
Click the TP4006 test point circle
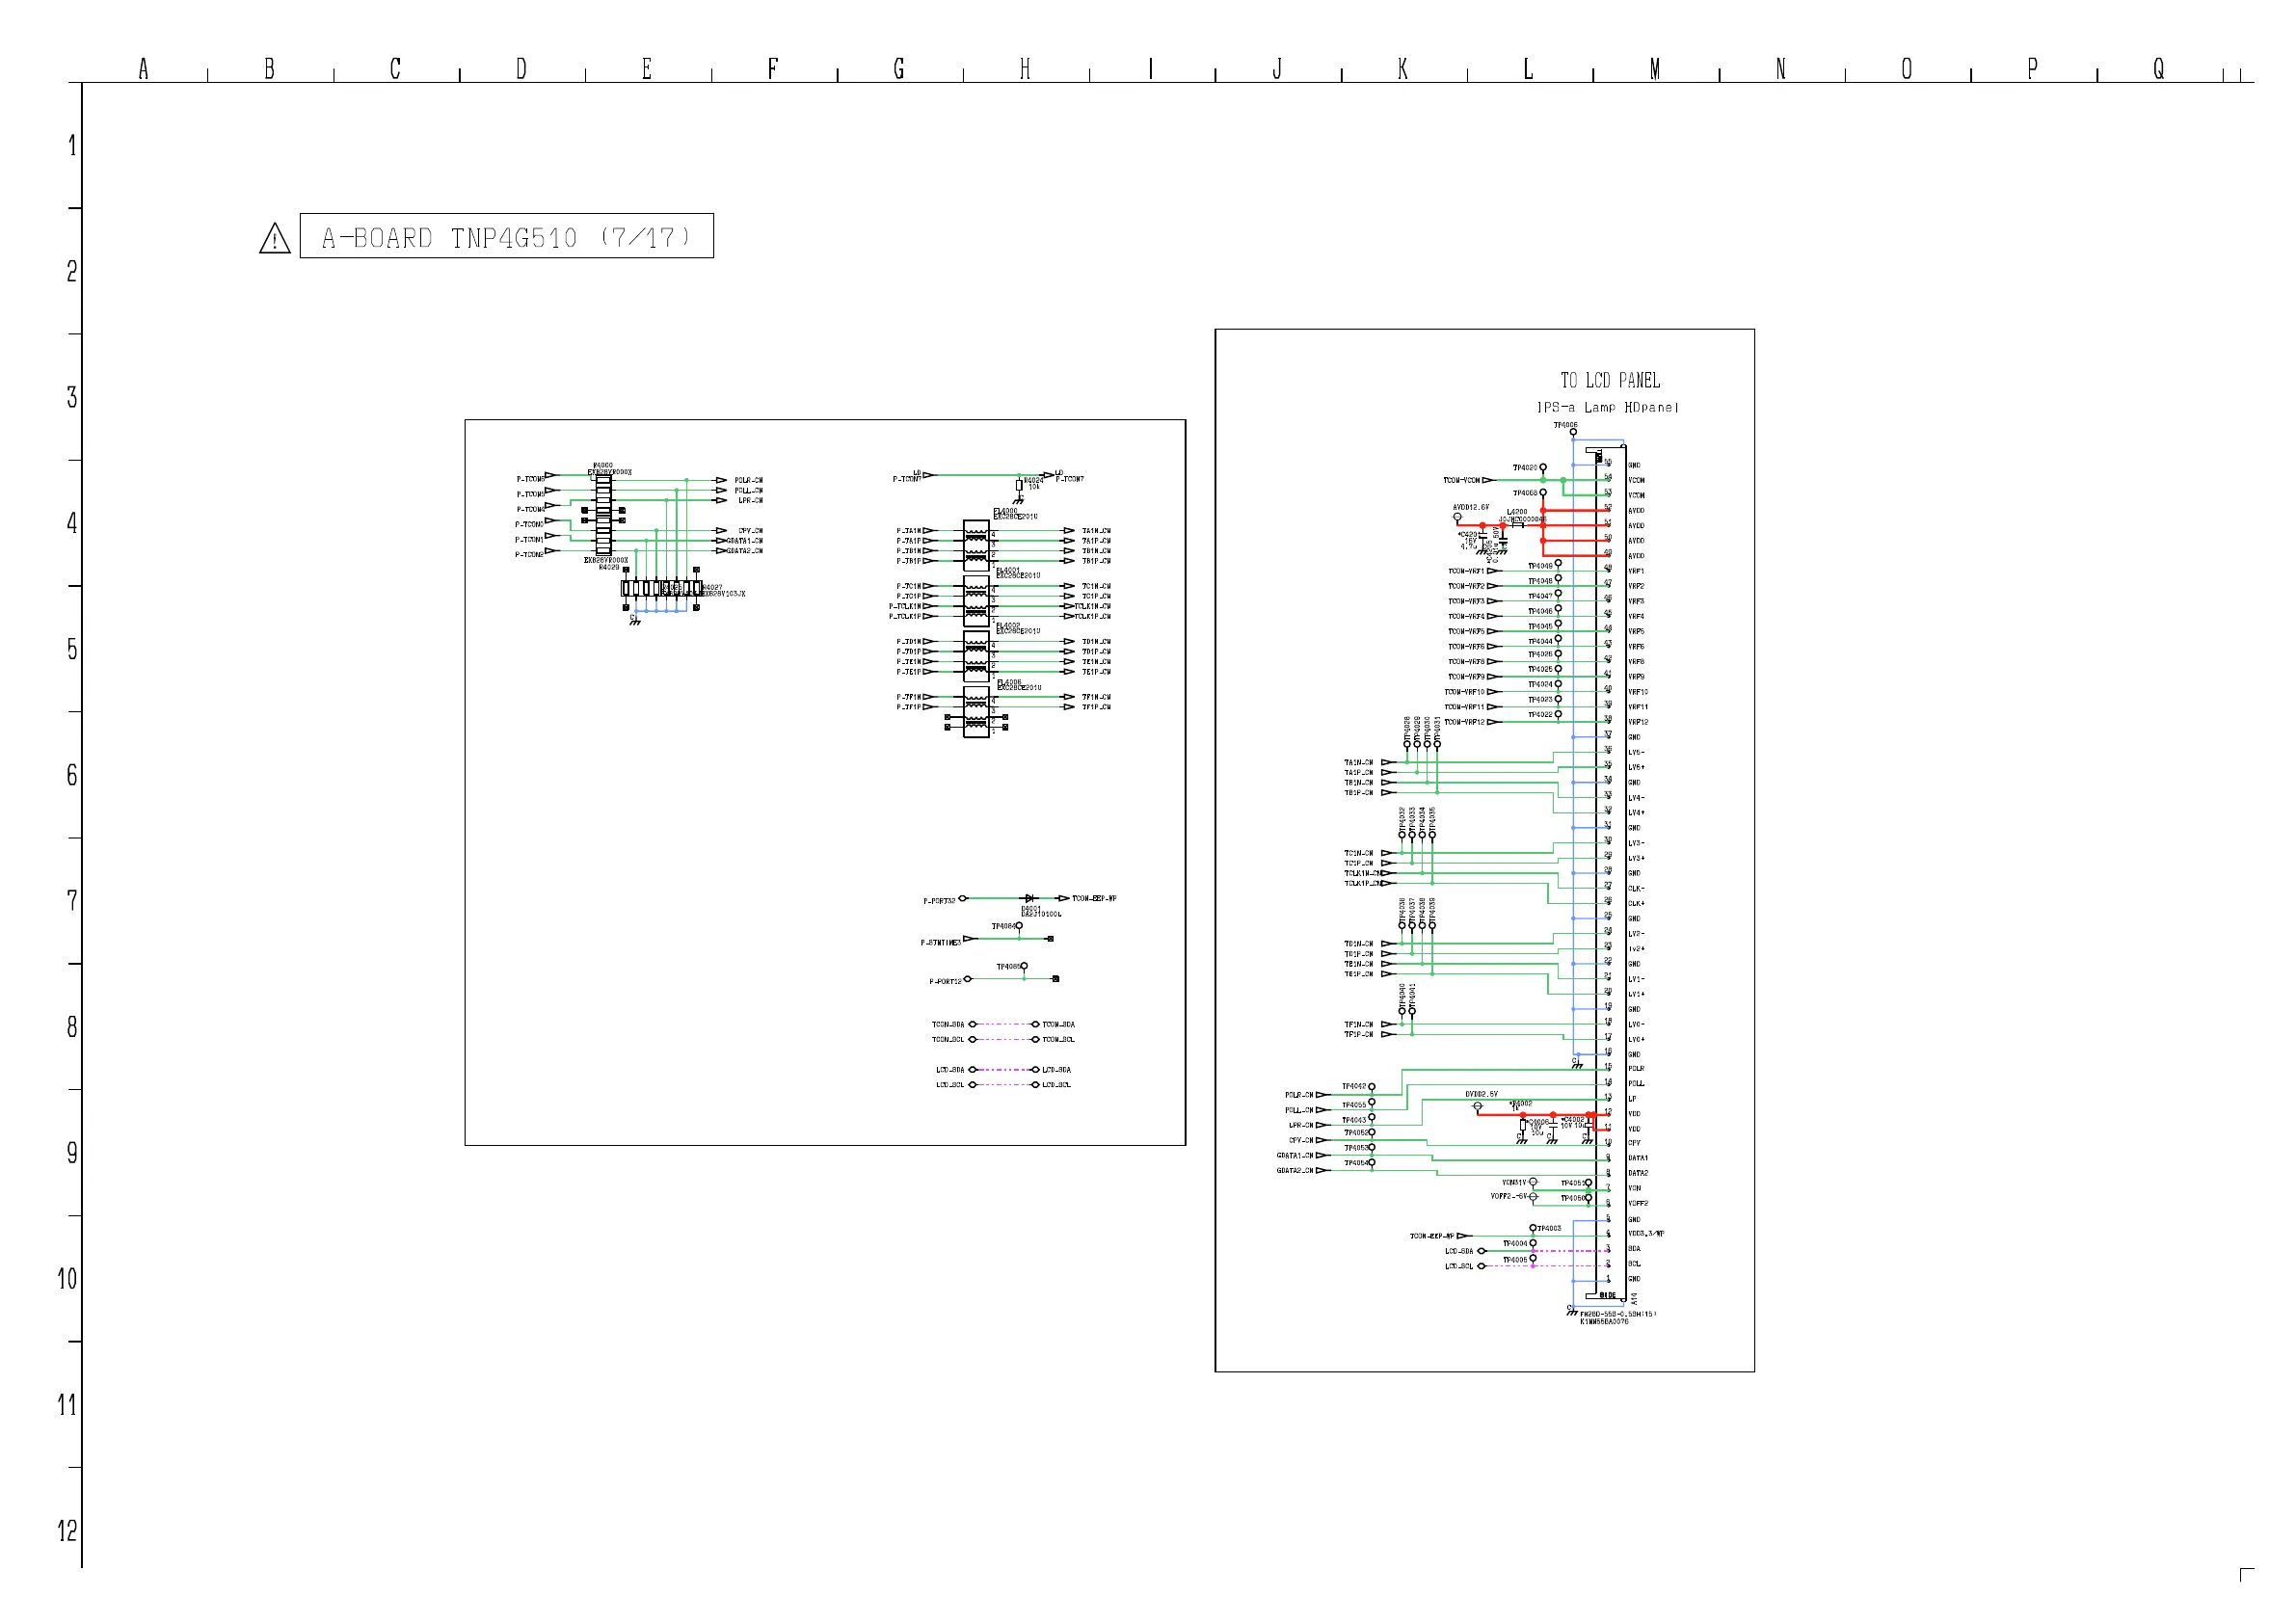[x=1573, y=433]
